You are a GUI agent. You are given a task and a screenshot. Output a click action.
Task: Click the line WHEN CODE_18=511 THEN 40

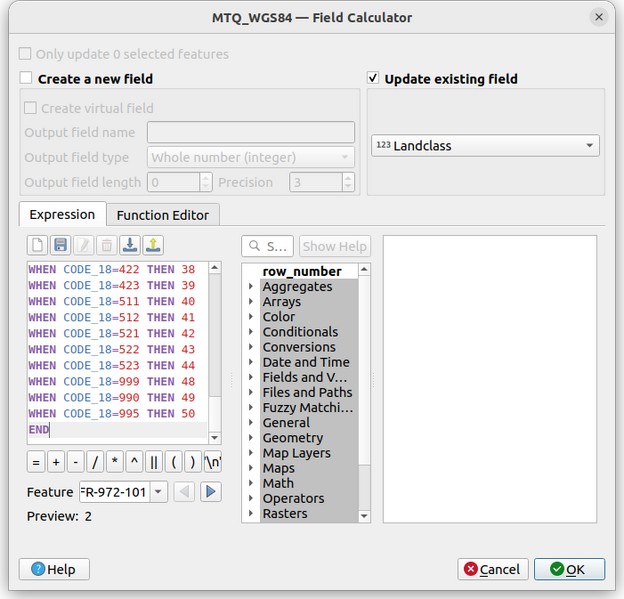[x=112, y=301]
